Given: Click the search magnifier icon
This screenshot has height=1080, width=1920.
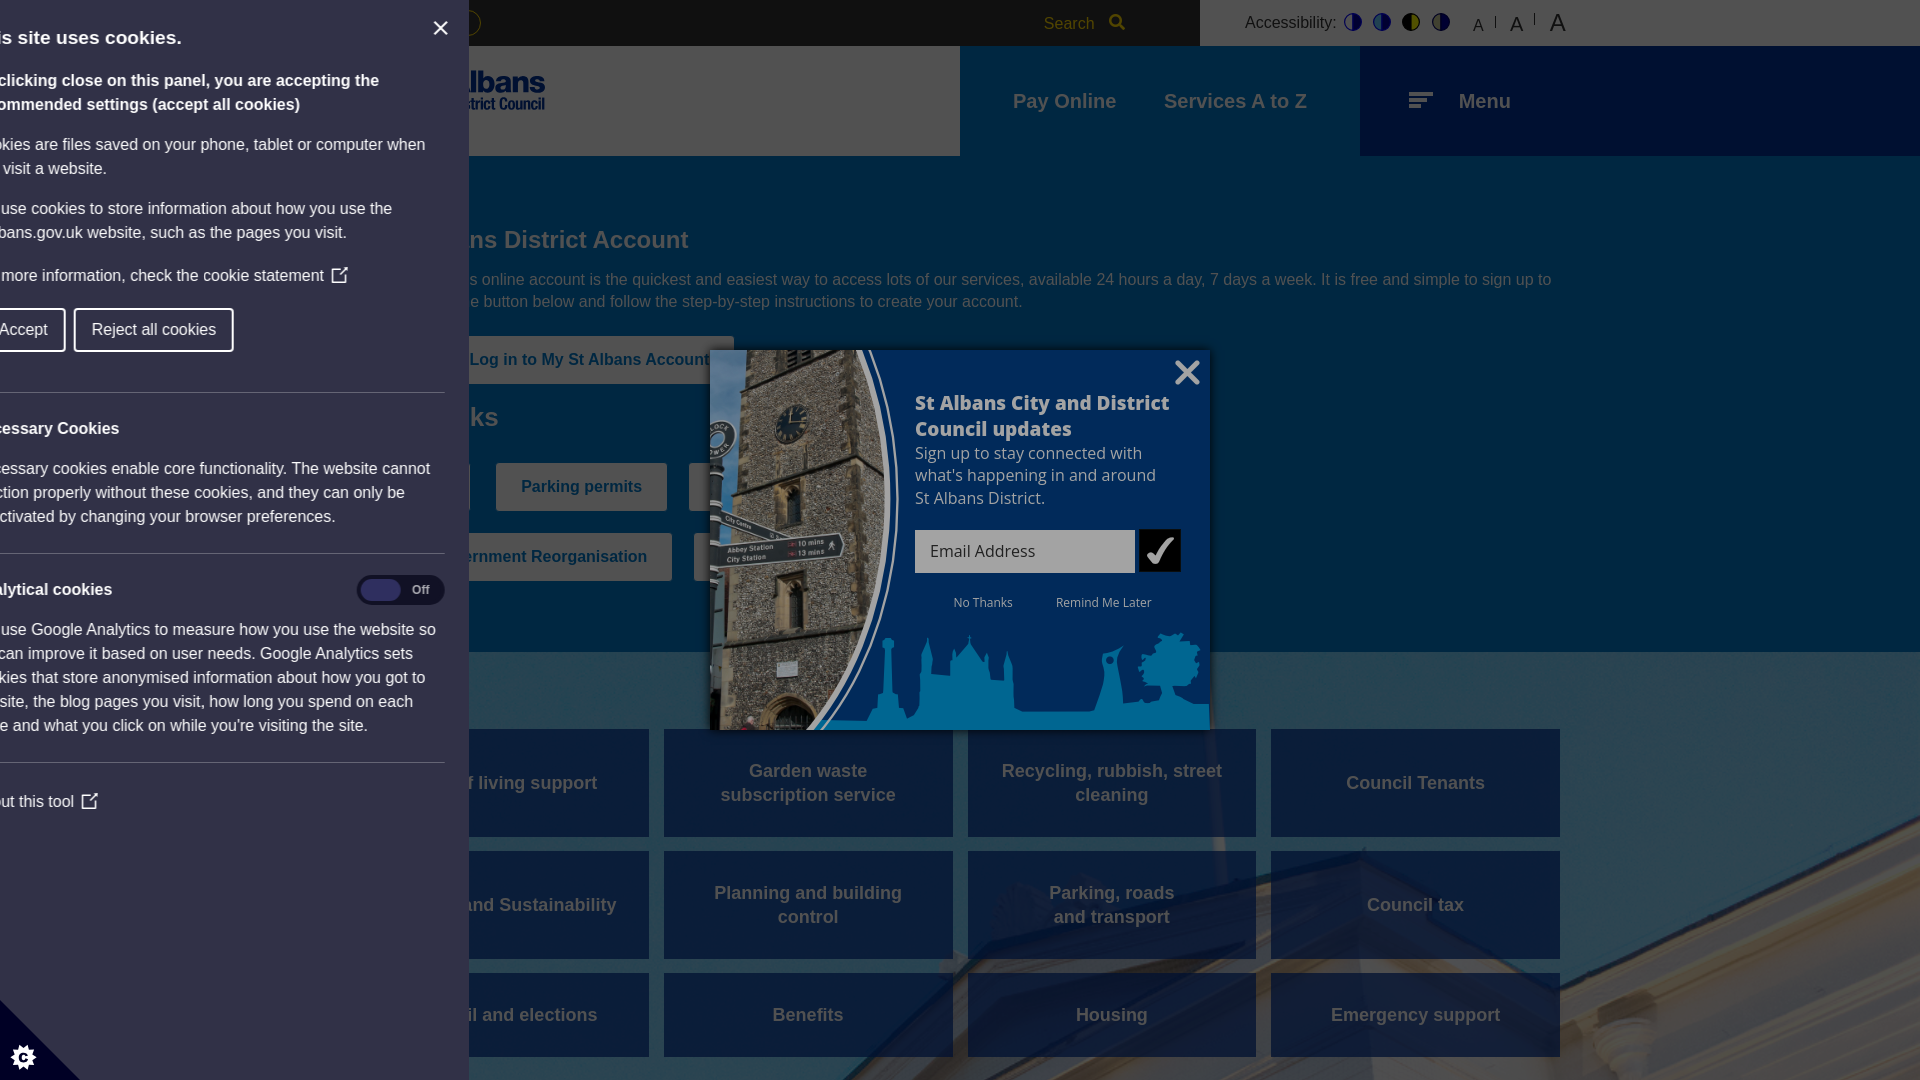Looking at the screenshot, I should tap(1117, 22).
